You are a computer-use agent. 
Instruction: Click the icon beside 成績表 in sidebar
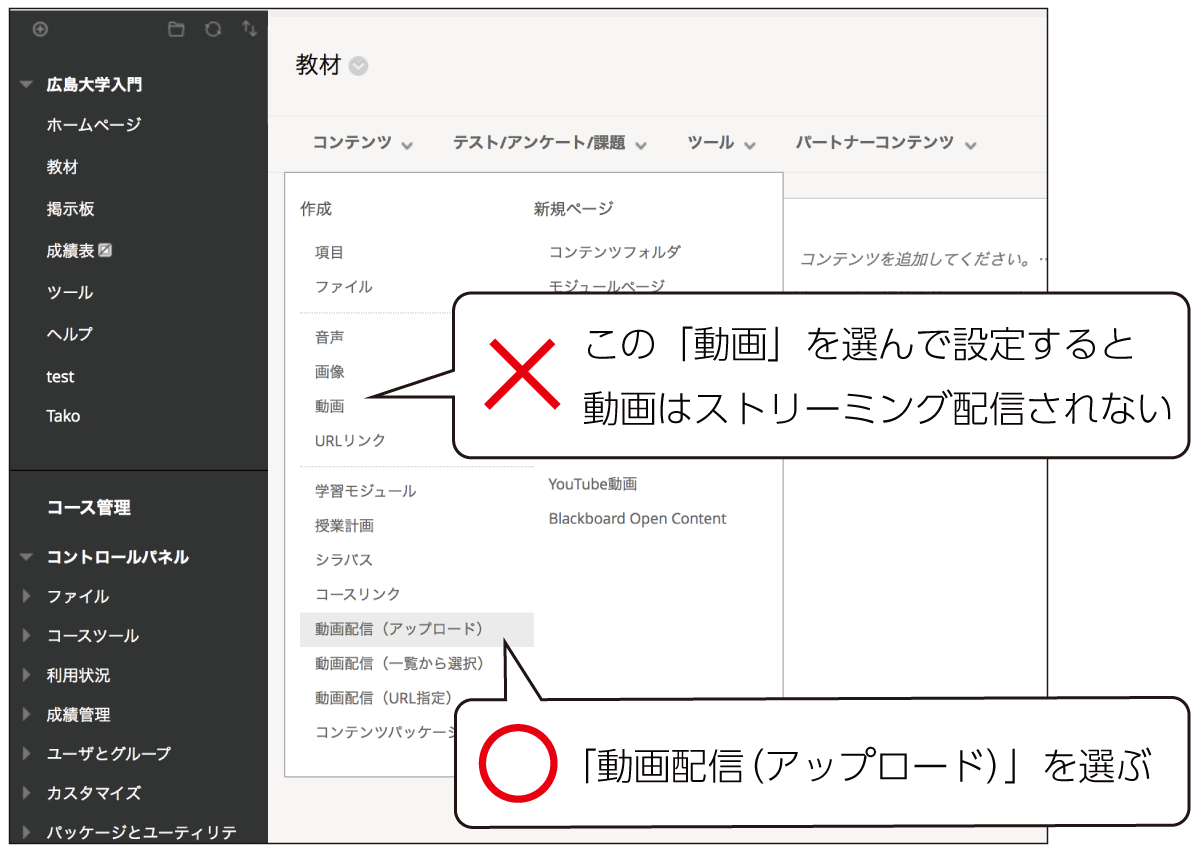[x=106, y=250]
